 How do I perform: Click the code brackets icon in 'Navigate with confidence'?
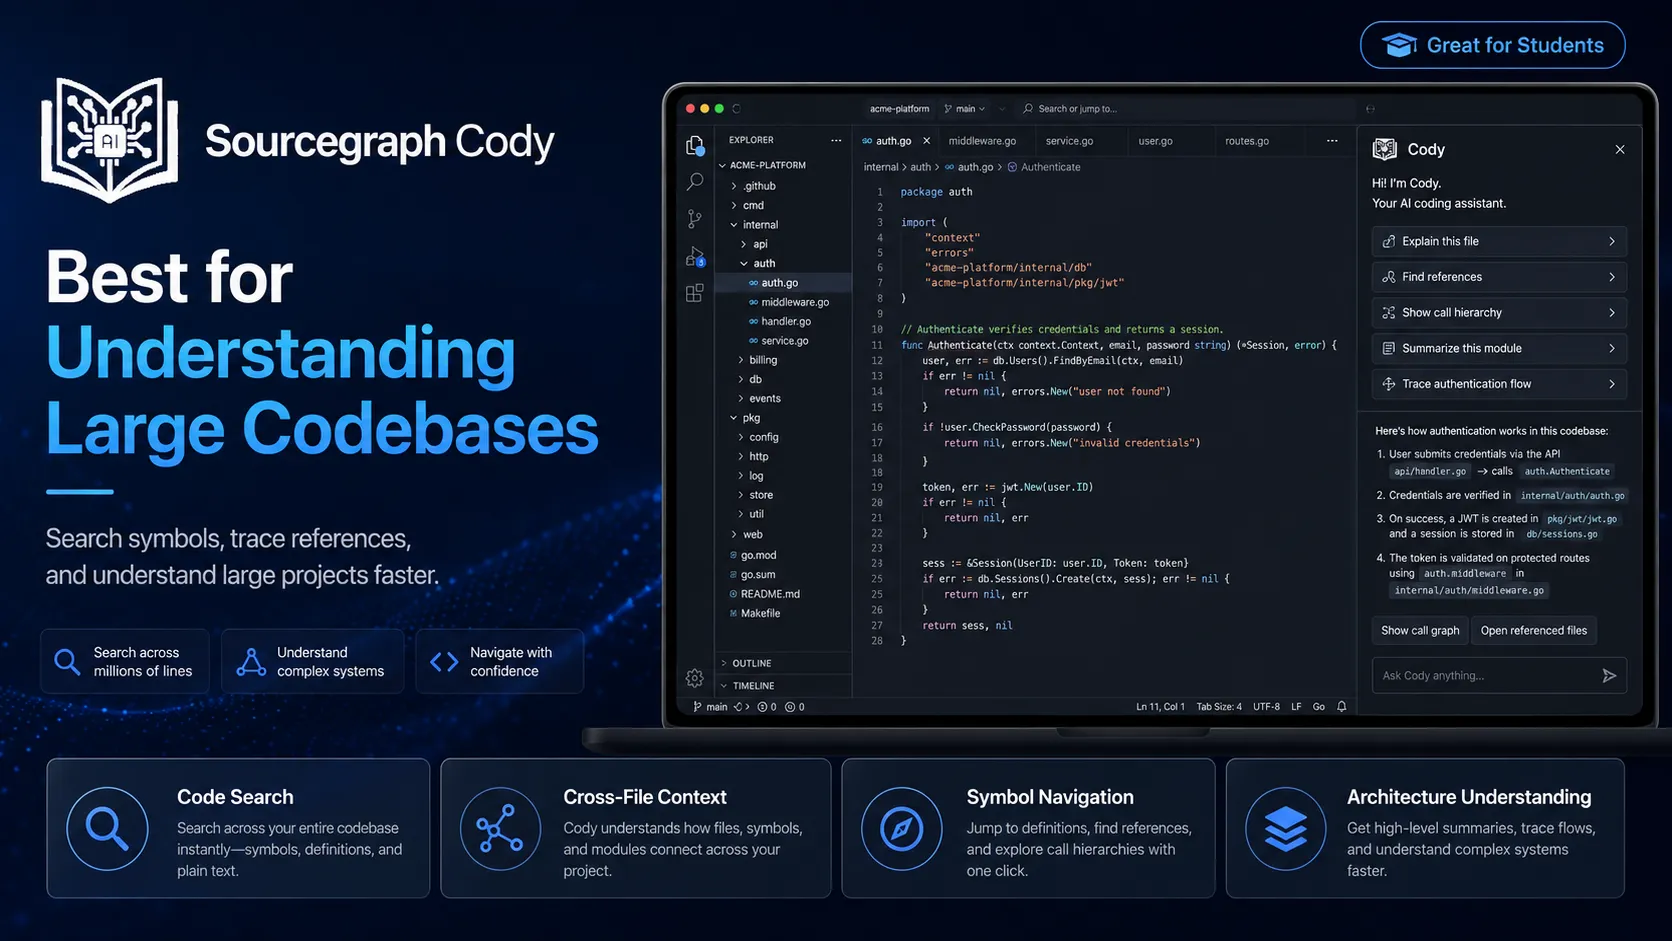(x=444, y=662)
